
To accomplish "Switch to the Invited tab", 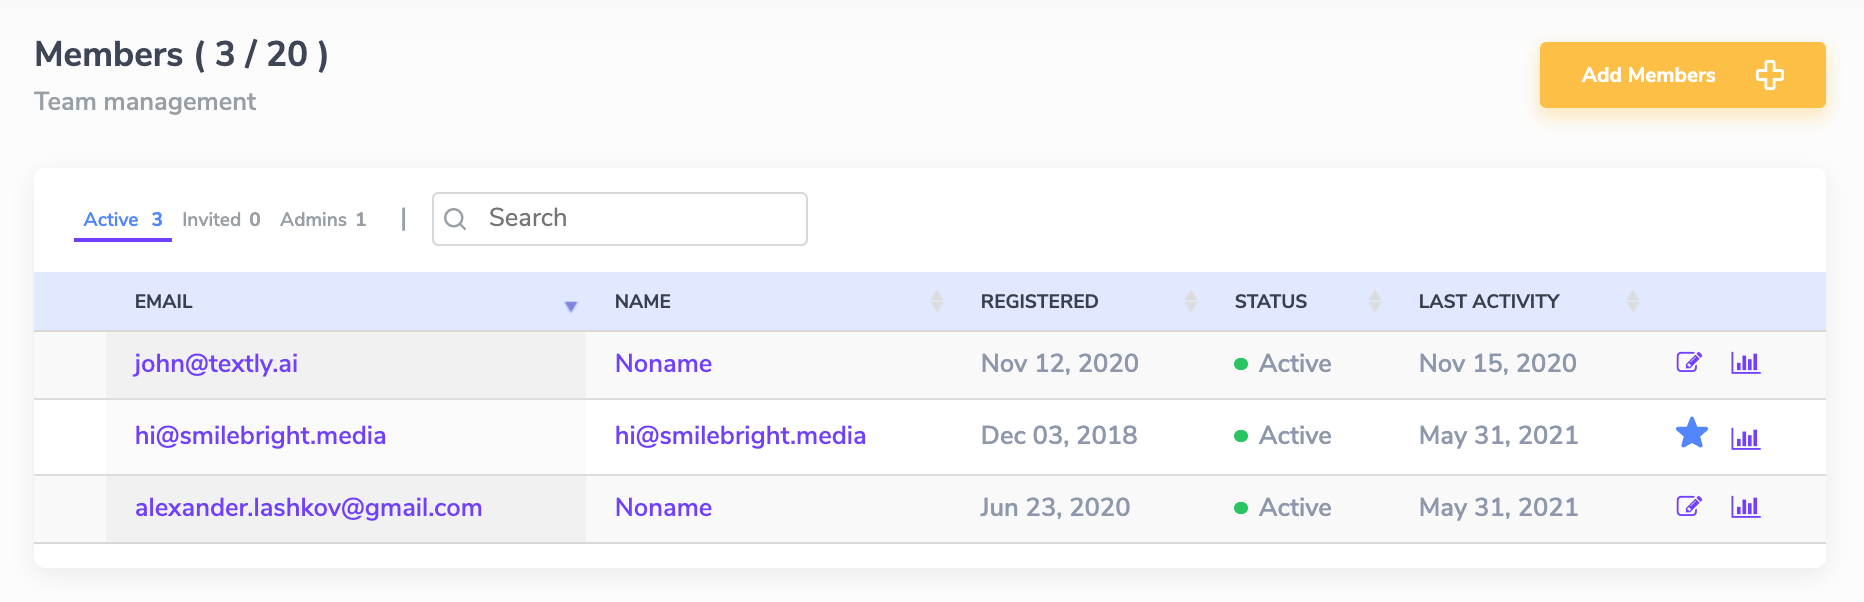I will click(x=221, y=220).
